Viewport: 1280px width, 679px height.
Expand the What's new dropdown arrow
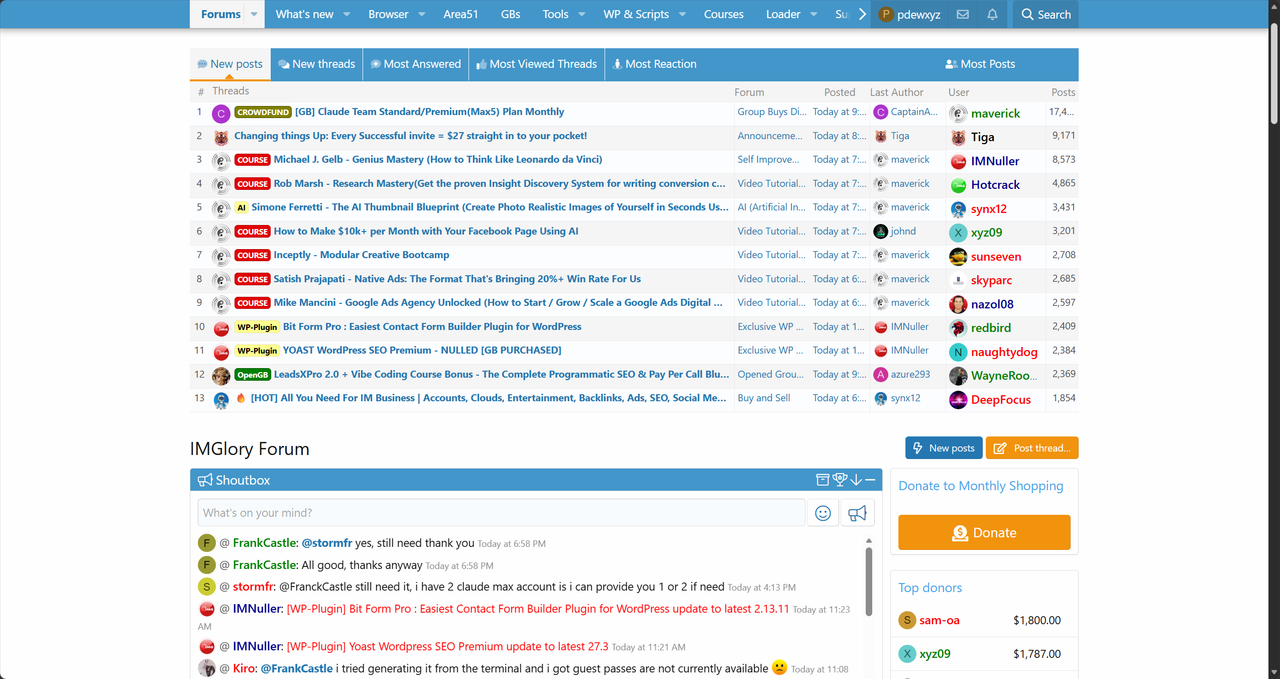pyautogui.click(x=346, y=14)
